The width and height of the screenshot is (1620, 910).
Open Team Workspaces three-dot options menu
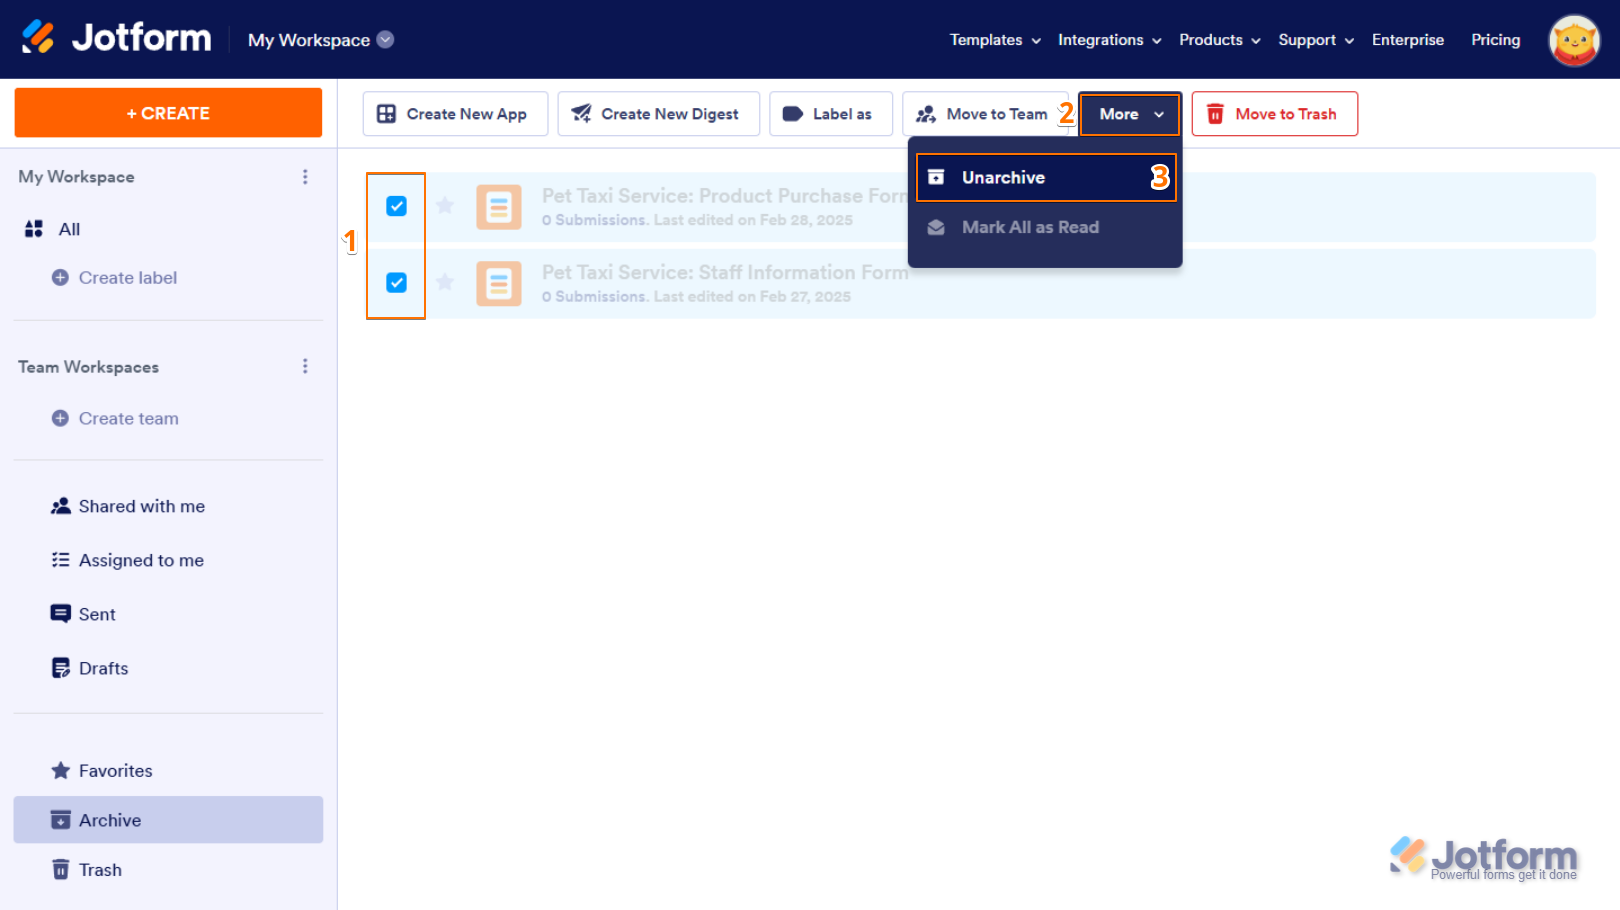click(x=305, y=367)
